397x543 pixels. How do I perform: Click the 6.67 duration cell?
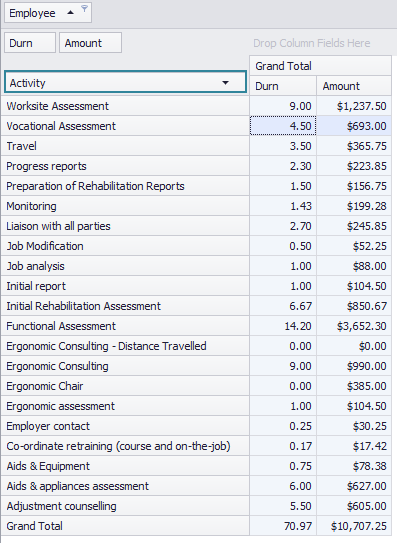click(283, 306)
